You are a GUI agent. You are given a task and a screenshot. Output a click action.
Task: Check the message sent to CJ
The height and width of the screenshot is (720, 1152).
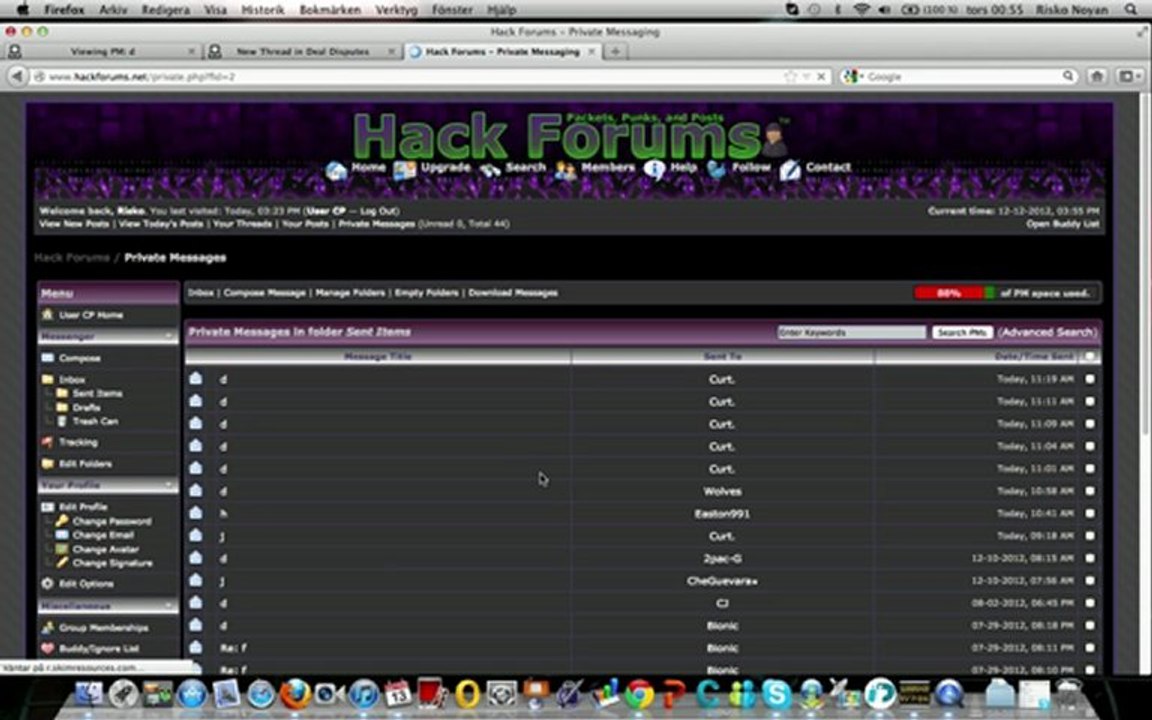tap(1090, 603)
